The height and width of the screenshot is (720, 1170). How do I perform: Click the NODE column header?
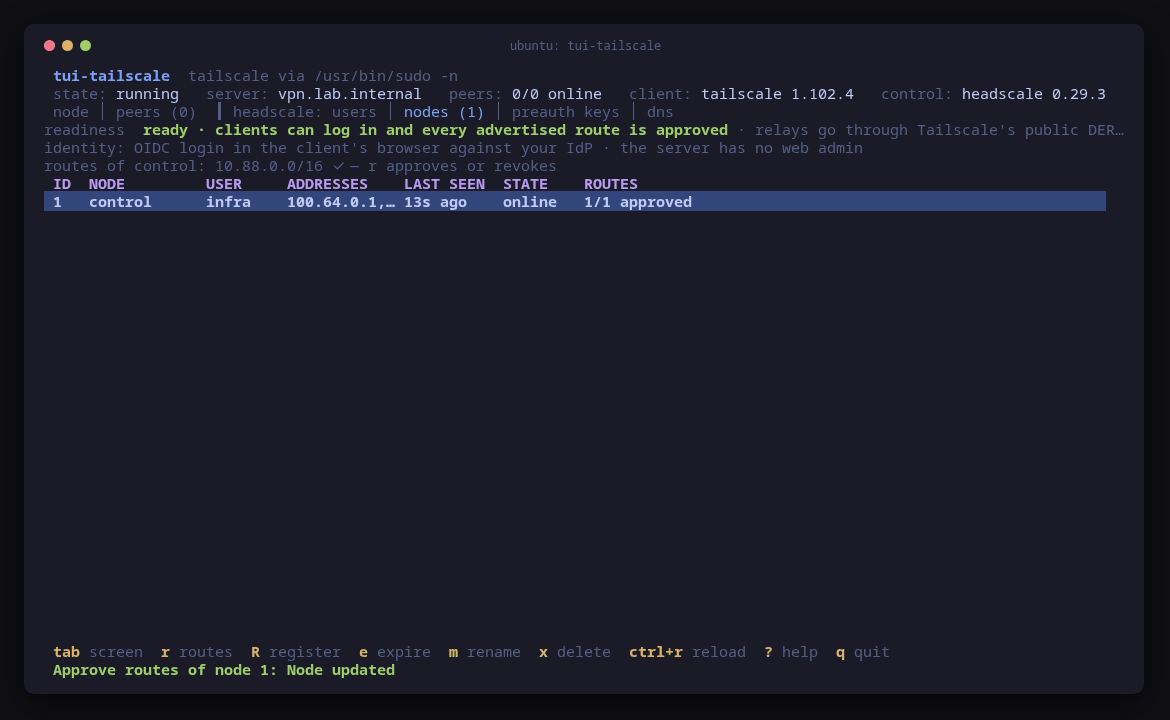[x=107, y=184]
